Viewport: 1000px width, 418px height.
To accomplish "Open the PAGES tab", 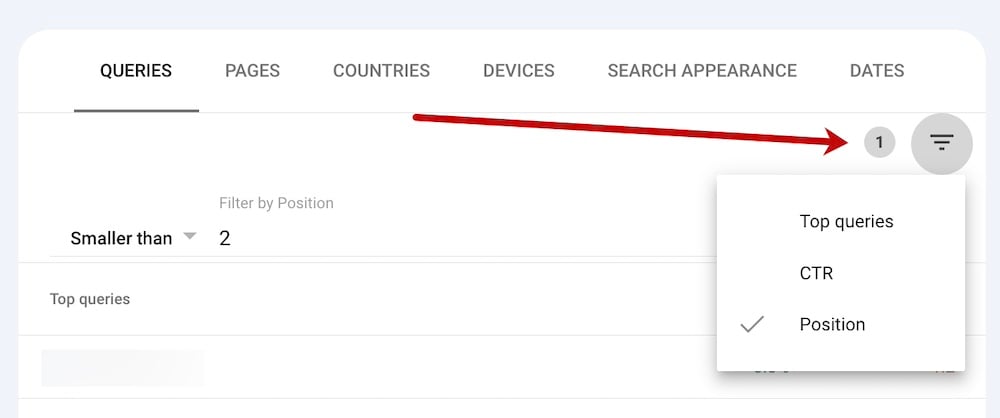I will tap(252, 71).
